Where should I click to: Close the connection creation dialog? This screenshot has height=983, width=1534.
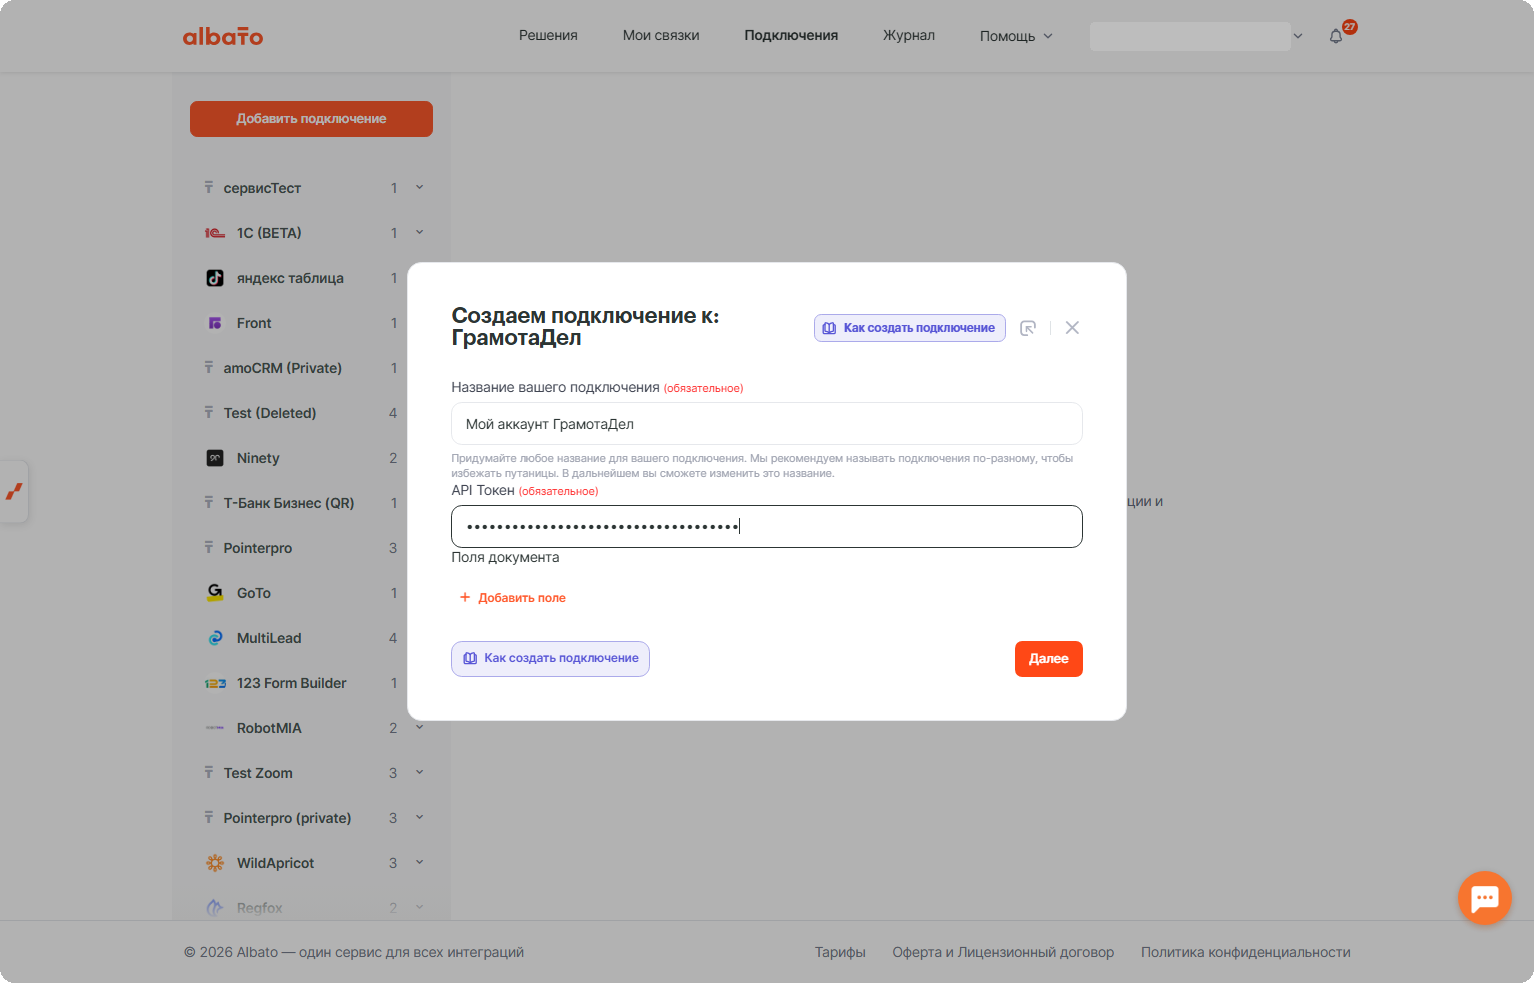[x=1072, y=328]
